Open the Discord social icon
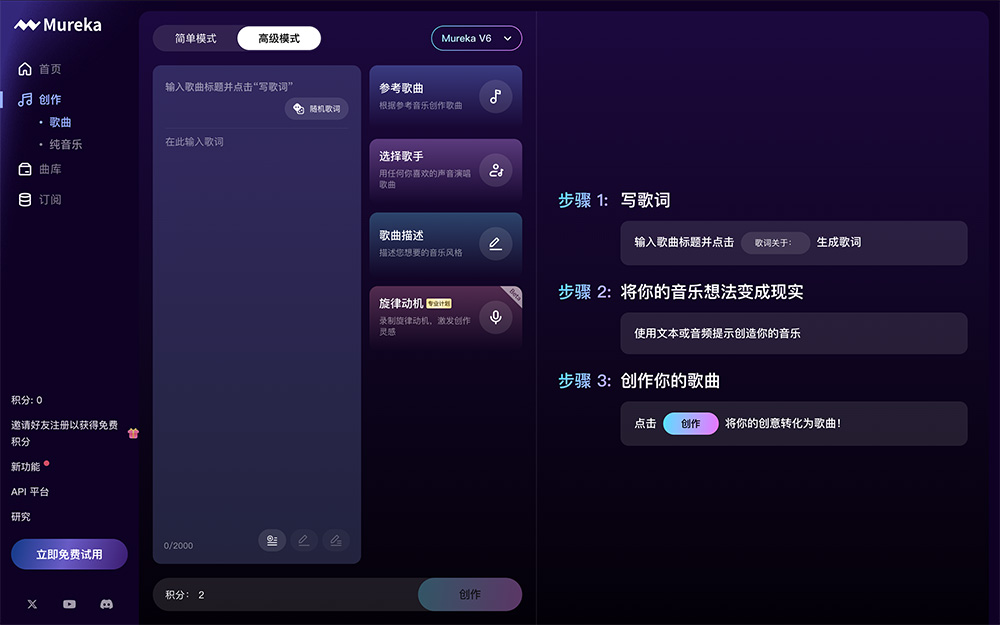The width and height of the screenshot is (1000, 625). coord(107,604)
